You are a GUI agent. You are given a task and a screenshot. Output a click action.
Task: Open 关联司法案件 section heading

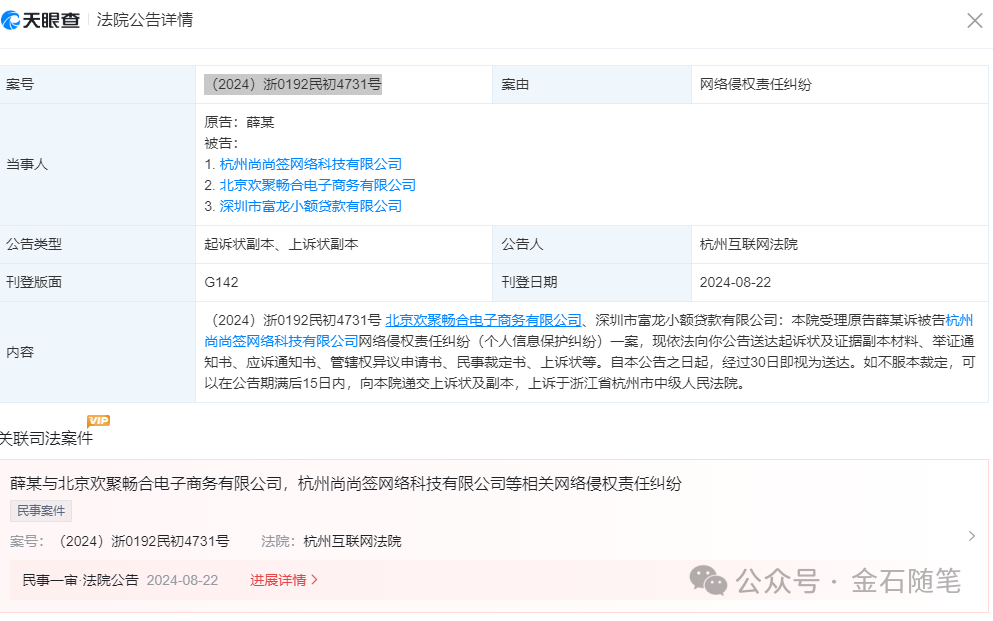[x=46, y=438]
